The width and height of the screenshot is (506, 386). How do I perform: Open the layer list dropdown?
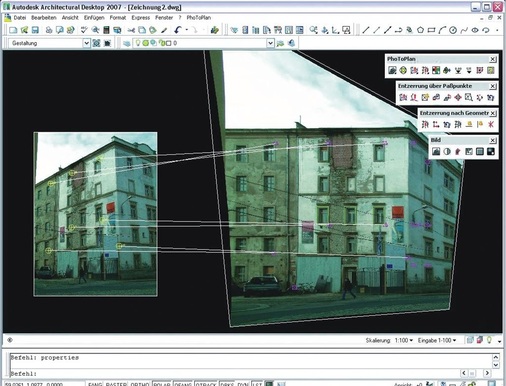[x=270, y=43]
